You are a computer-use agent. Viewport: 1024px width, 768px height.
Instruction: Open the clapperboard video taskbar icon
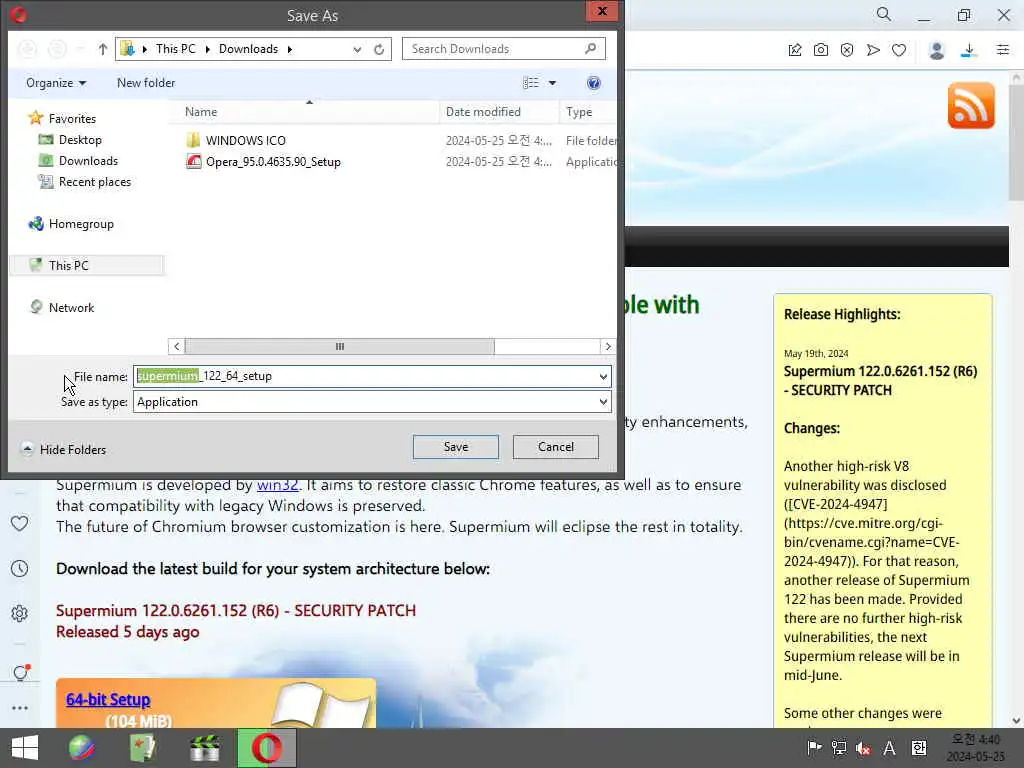click(204, 748)
